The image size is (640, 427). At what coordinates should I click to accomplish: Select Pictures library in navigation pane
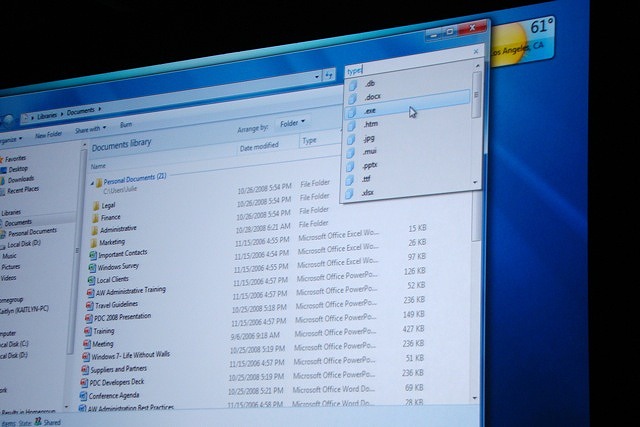point(11,267)
